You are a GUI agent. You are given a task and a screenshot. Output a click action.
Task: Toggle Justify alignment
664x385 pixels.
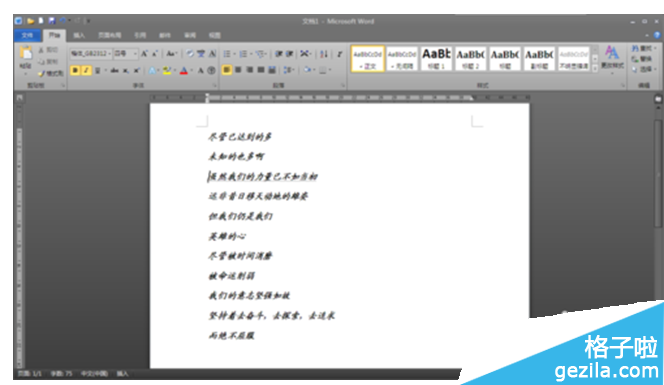[x=261, y=70]
